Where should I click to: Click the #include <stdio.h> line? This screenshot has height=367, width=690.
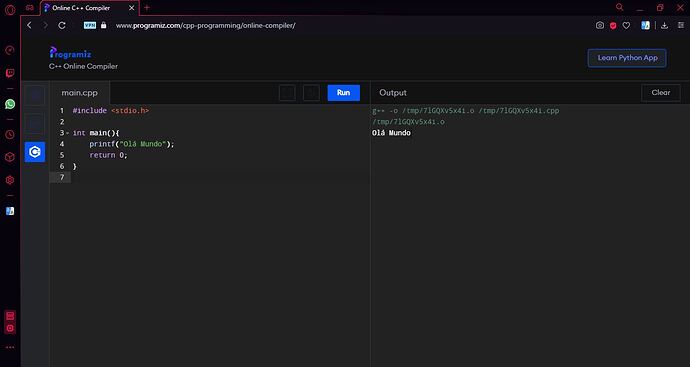(x=111, y=110)
